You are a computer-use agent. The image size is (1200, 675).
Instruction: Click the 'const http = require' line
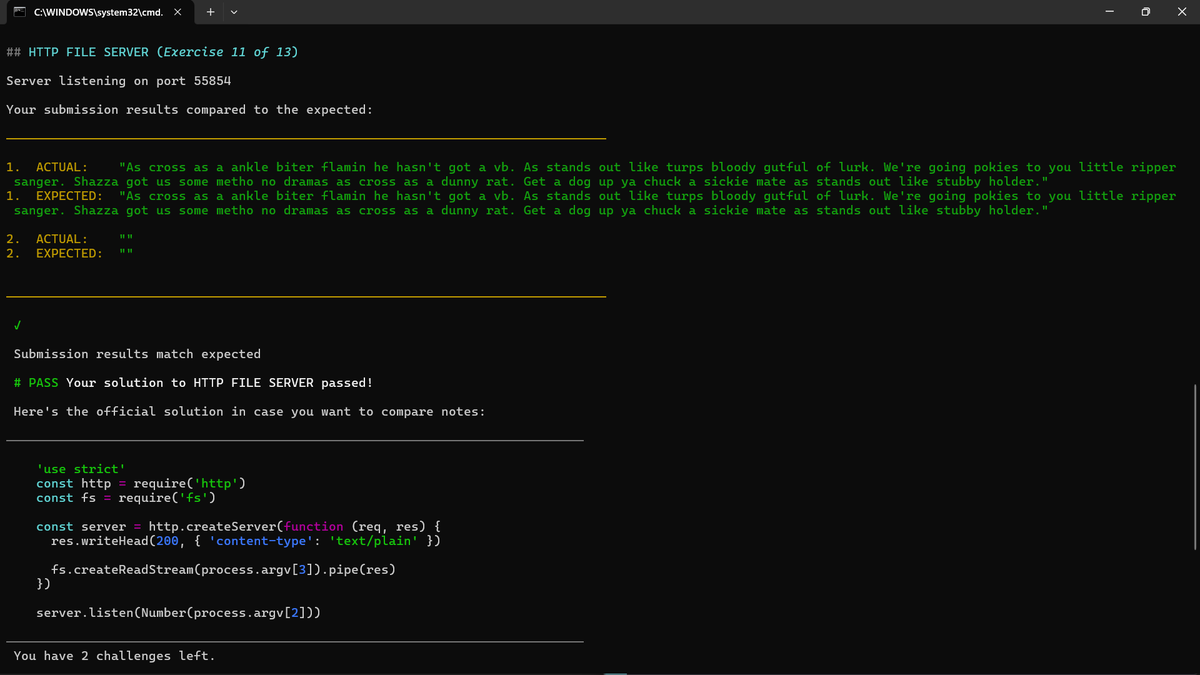(141, 484)
